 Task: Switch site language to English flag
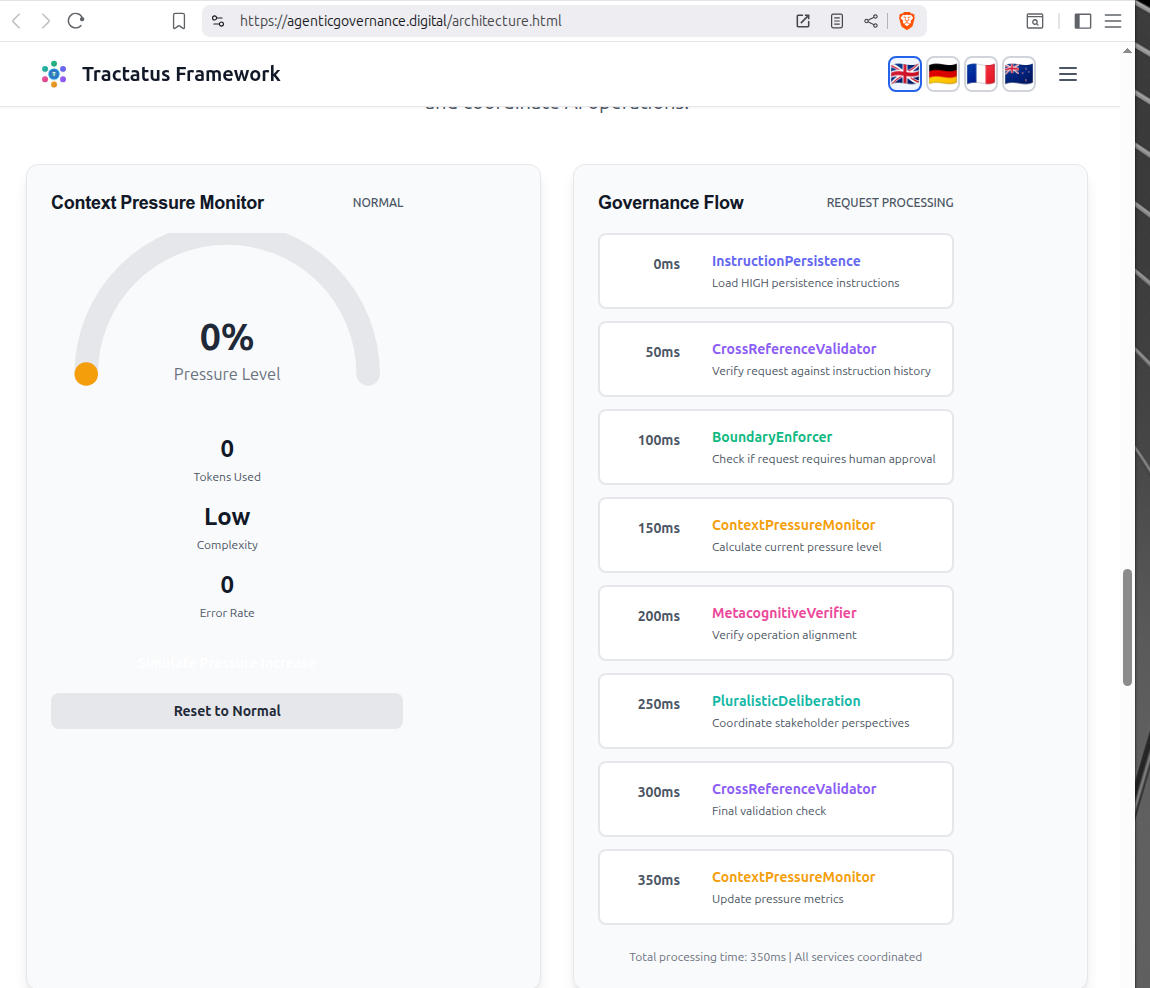tap(904, 74)
